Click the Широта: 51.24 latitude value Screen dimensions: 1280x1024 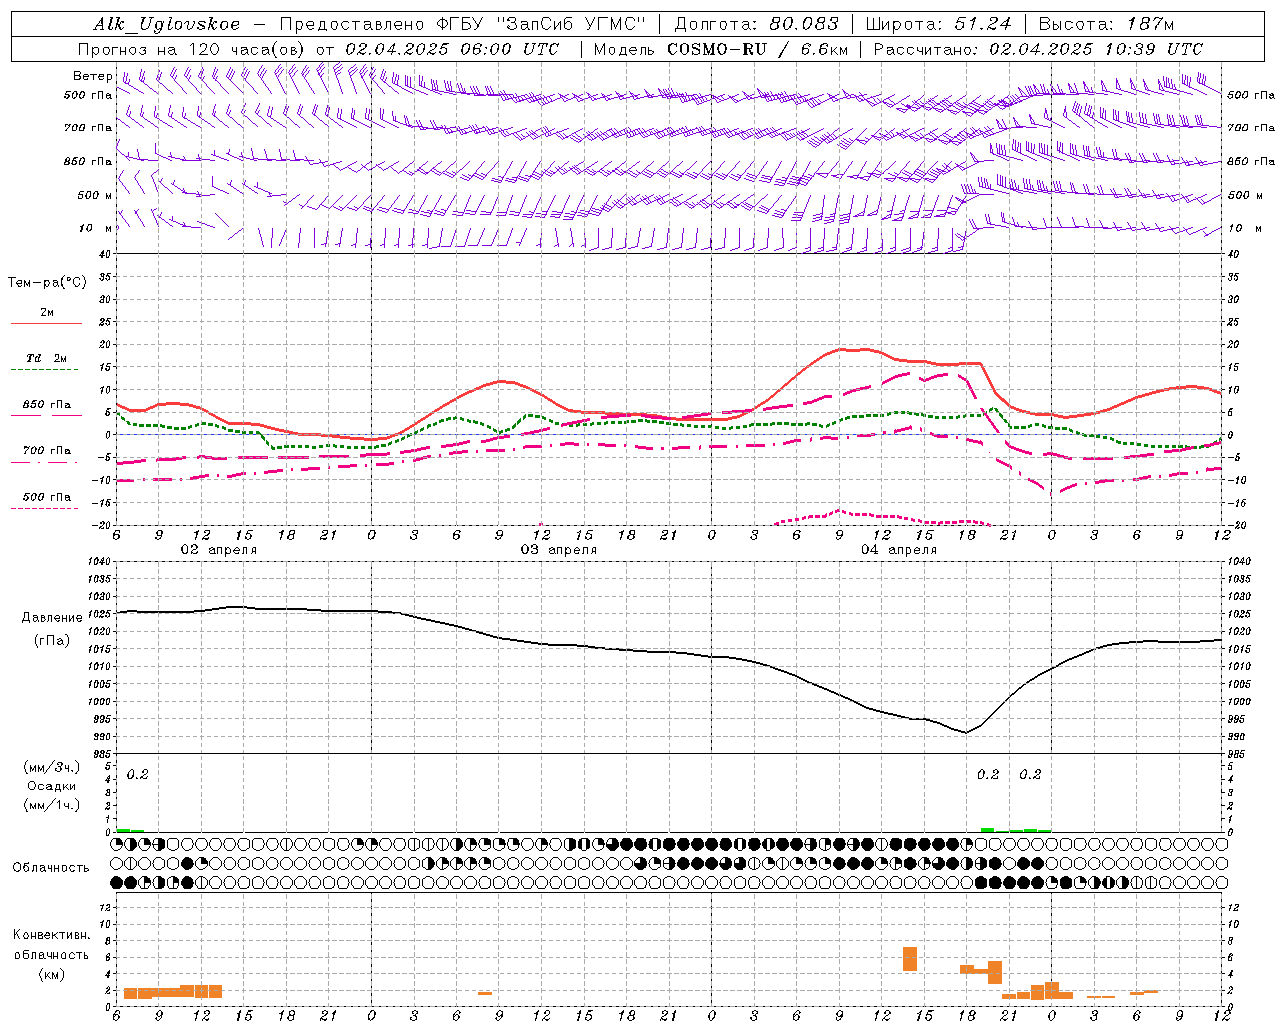938,25
